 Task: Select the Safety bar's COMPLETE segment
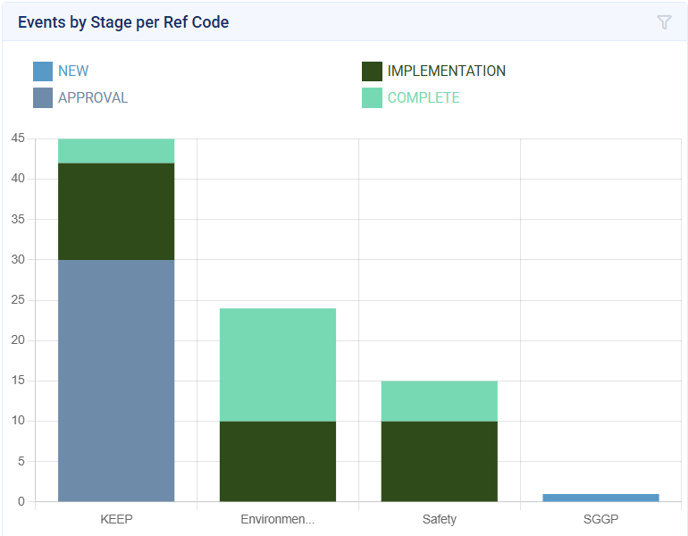coord(439,400)
